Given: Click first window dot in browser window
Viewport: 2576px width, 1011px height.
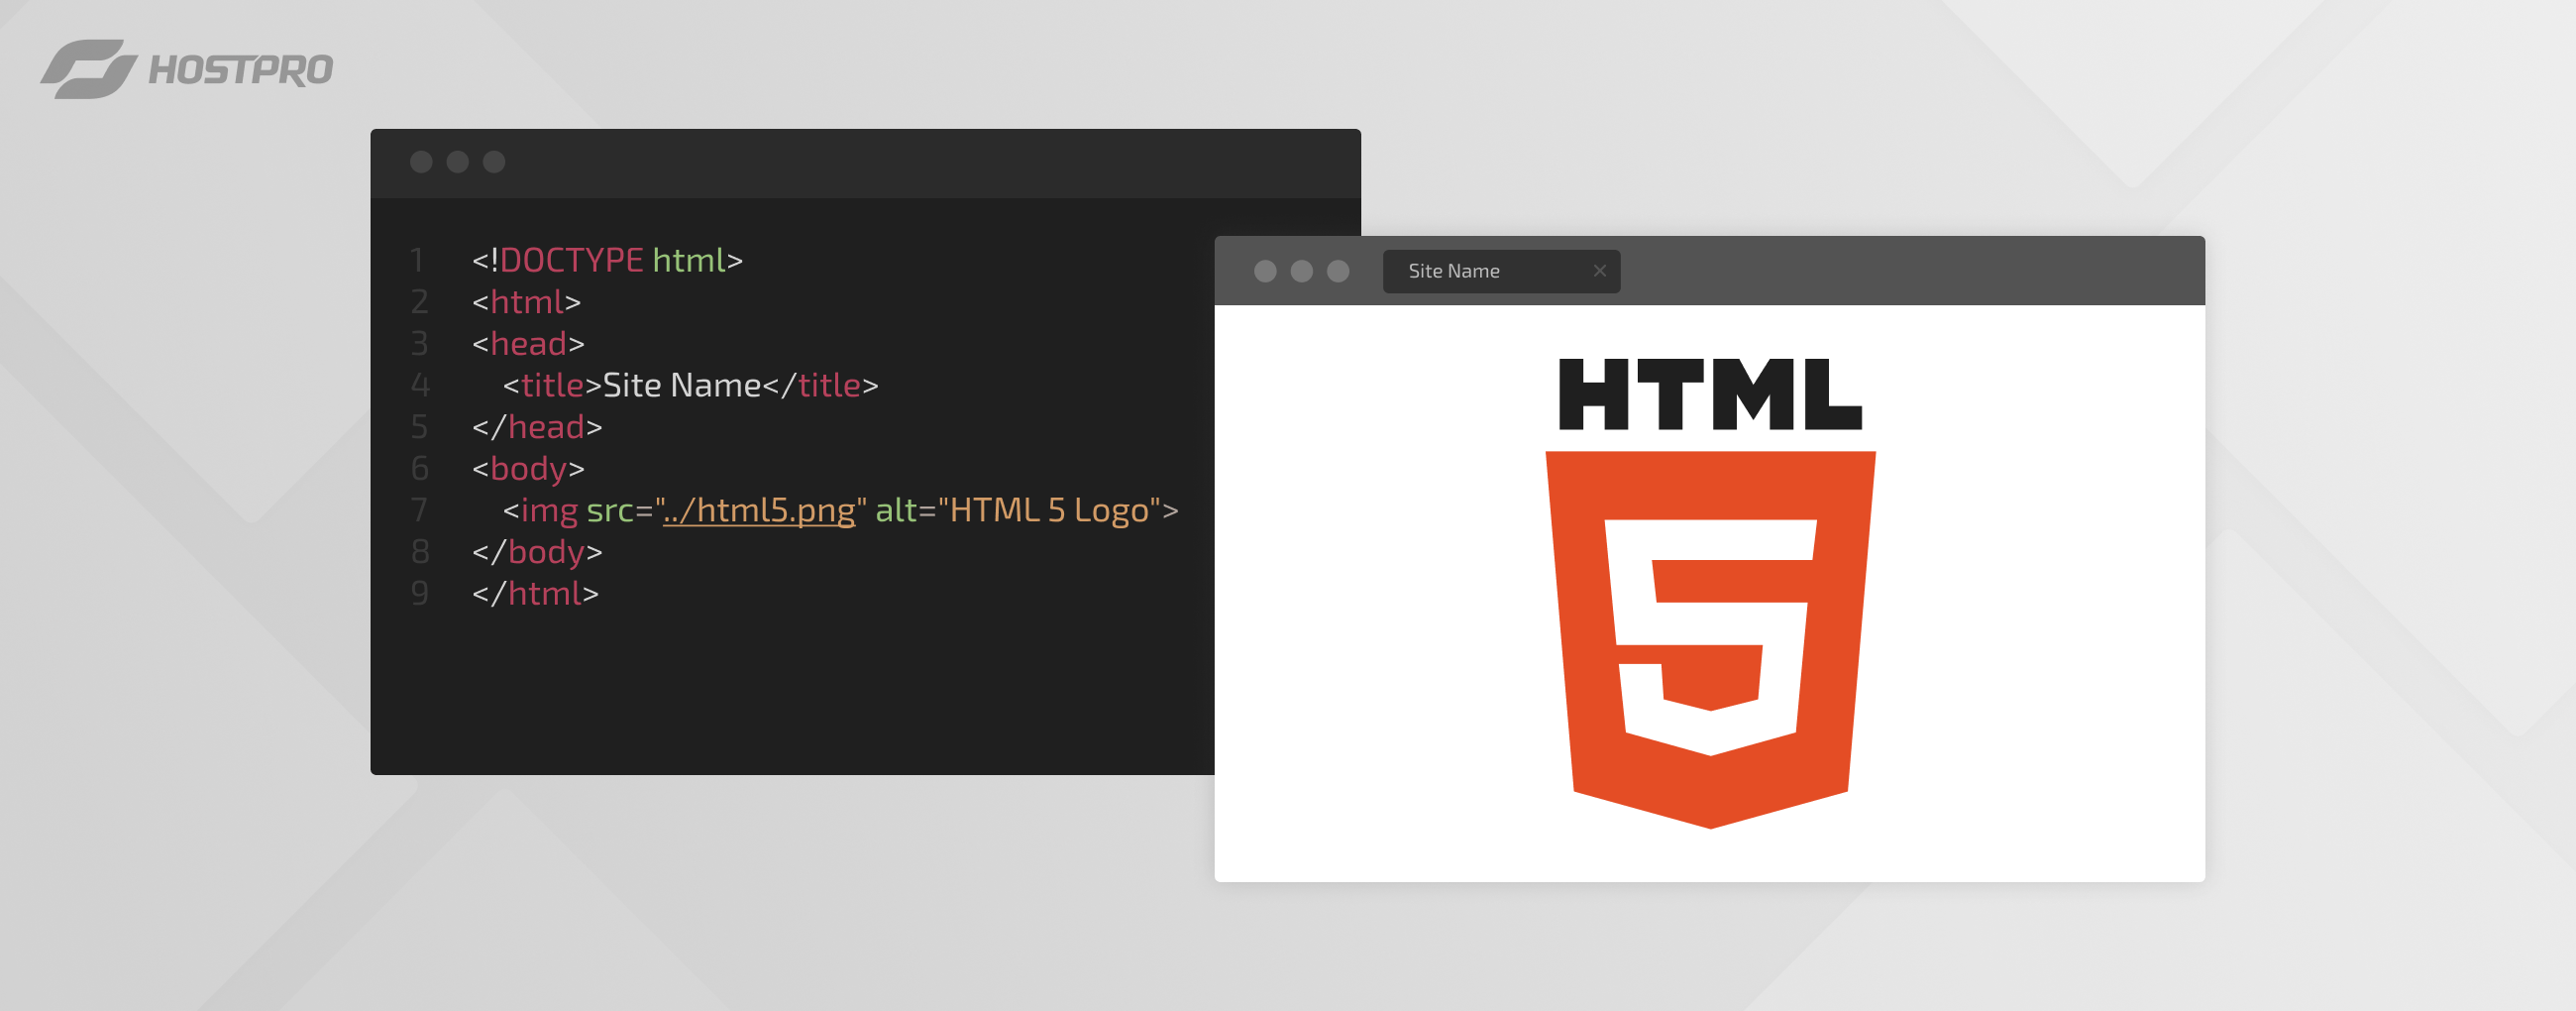Looking at the screenshot, I should pos(1265,271).
